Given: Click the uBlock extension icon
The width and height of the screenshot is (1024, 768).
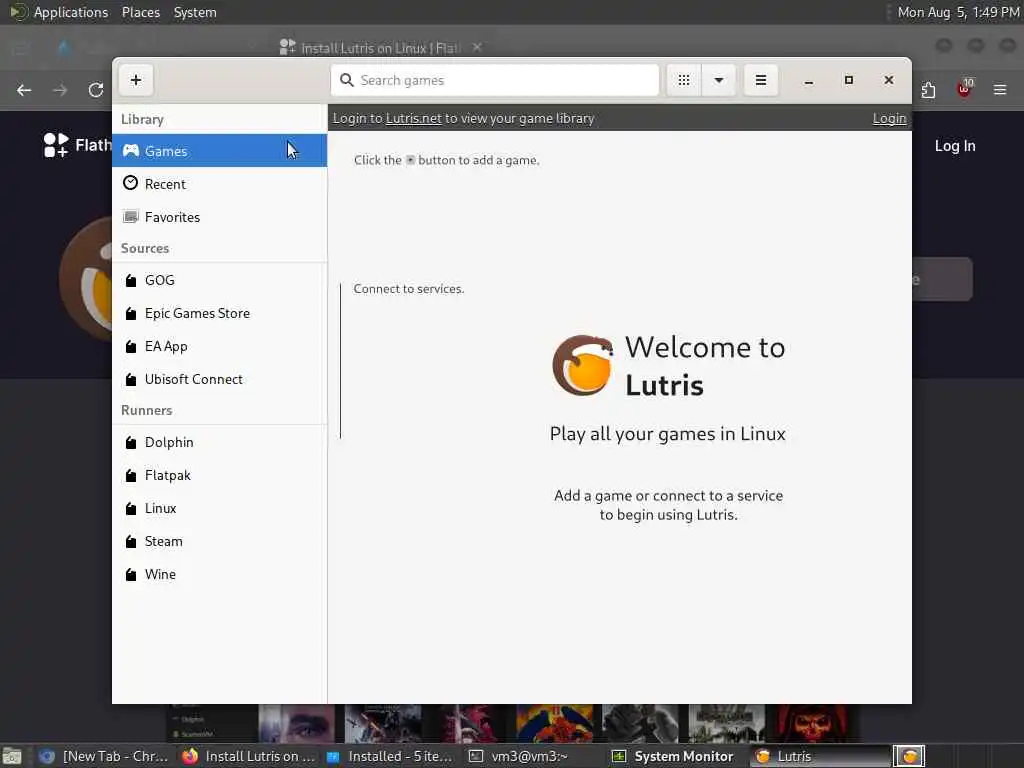Looking at the screenshot, I should pos(964,89).
